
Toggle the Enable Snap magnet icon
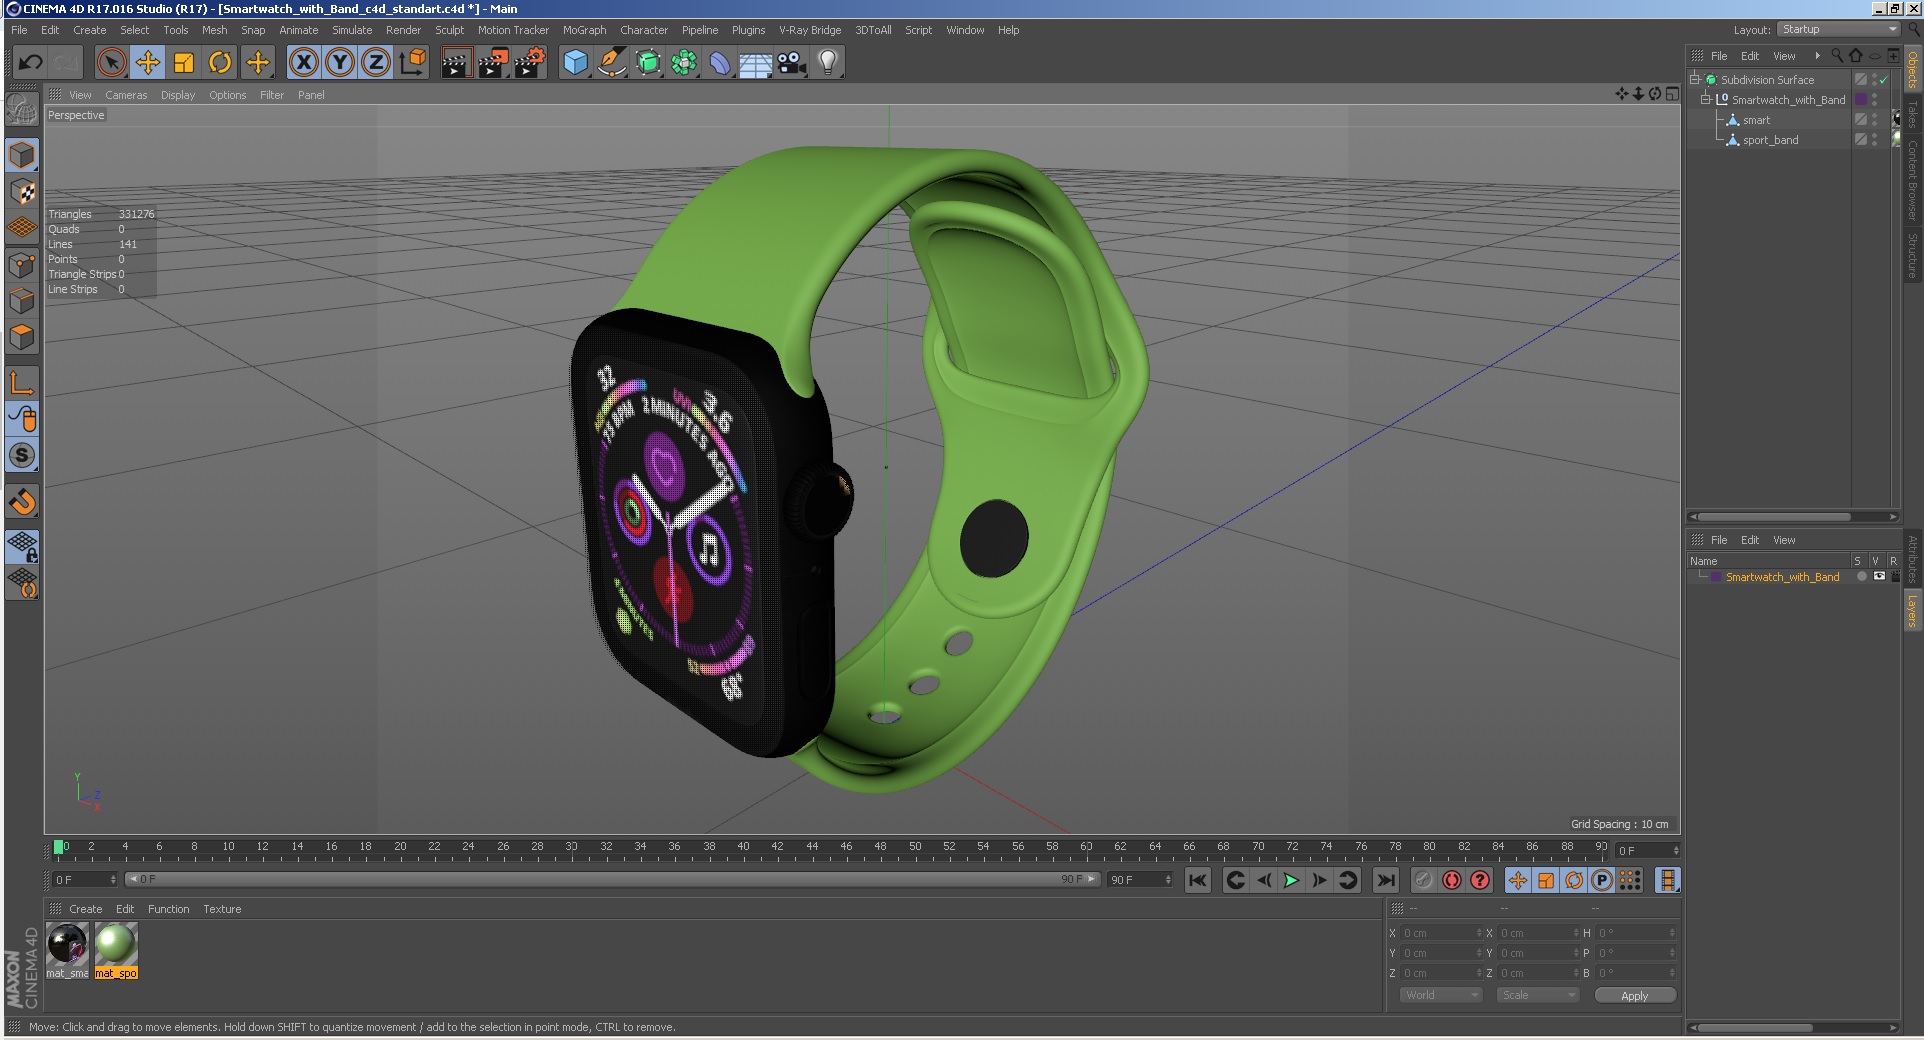pyautogui.click(x=22, y=502)
